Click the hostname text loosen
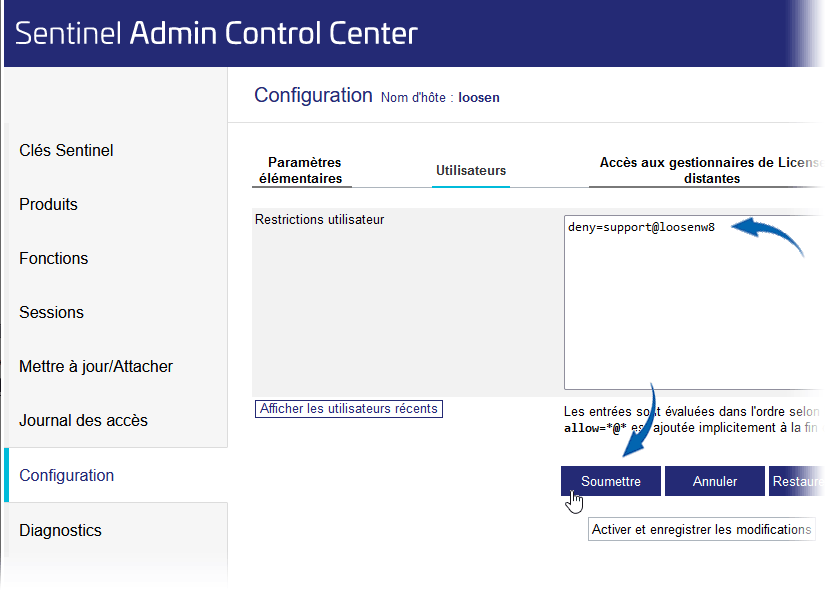The height and width of the screenshot is (591, 825). click(479, 97)
